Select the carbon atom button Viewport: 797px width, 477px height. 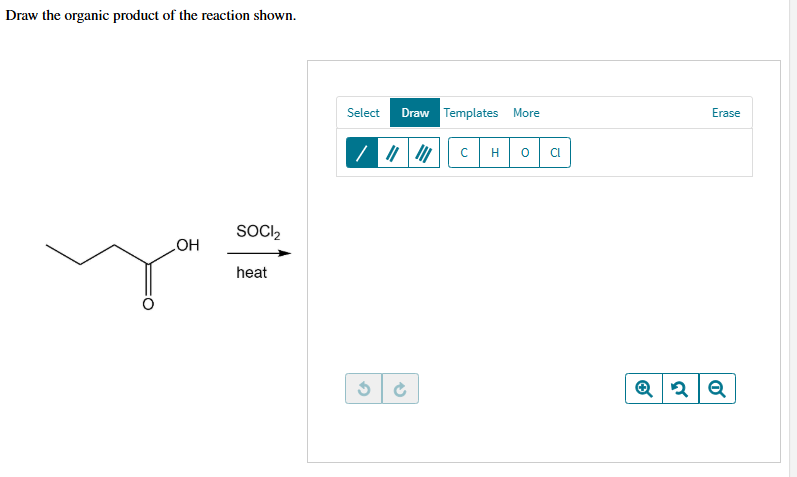click(465, 153)
